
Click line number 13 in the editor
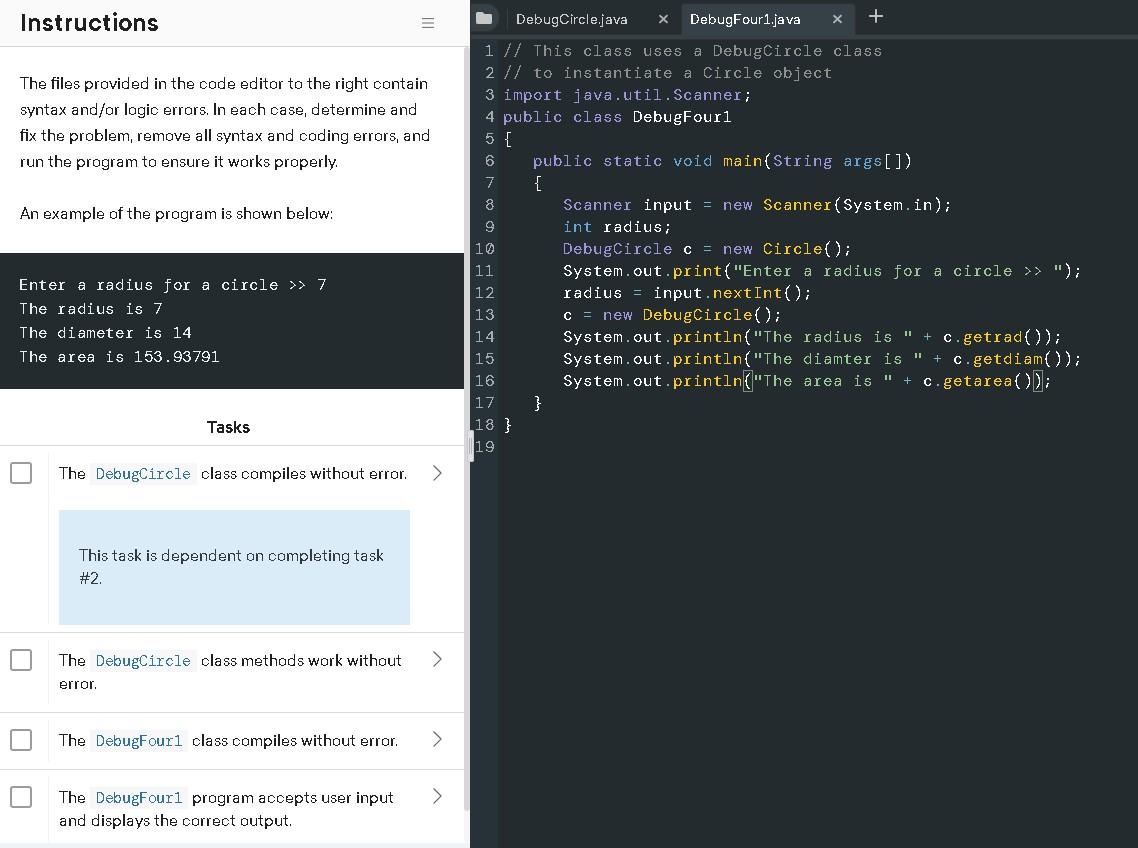click(485, 314)
